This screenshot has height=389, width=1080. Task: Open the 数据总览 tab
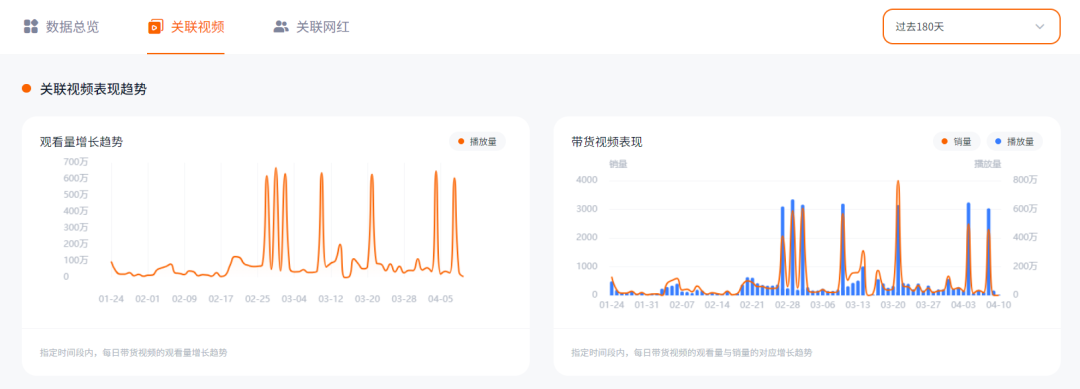click(x=61, y=27)
